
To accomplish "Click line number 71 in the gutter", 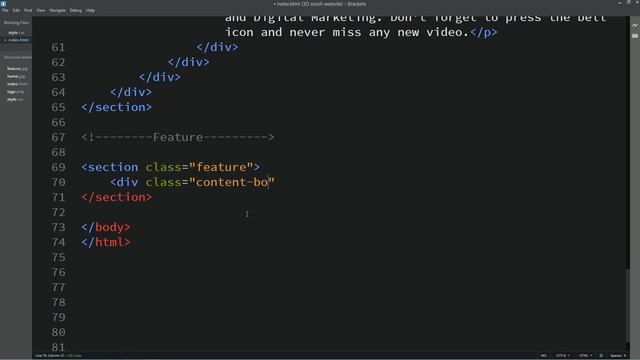I will point(58,197).
